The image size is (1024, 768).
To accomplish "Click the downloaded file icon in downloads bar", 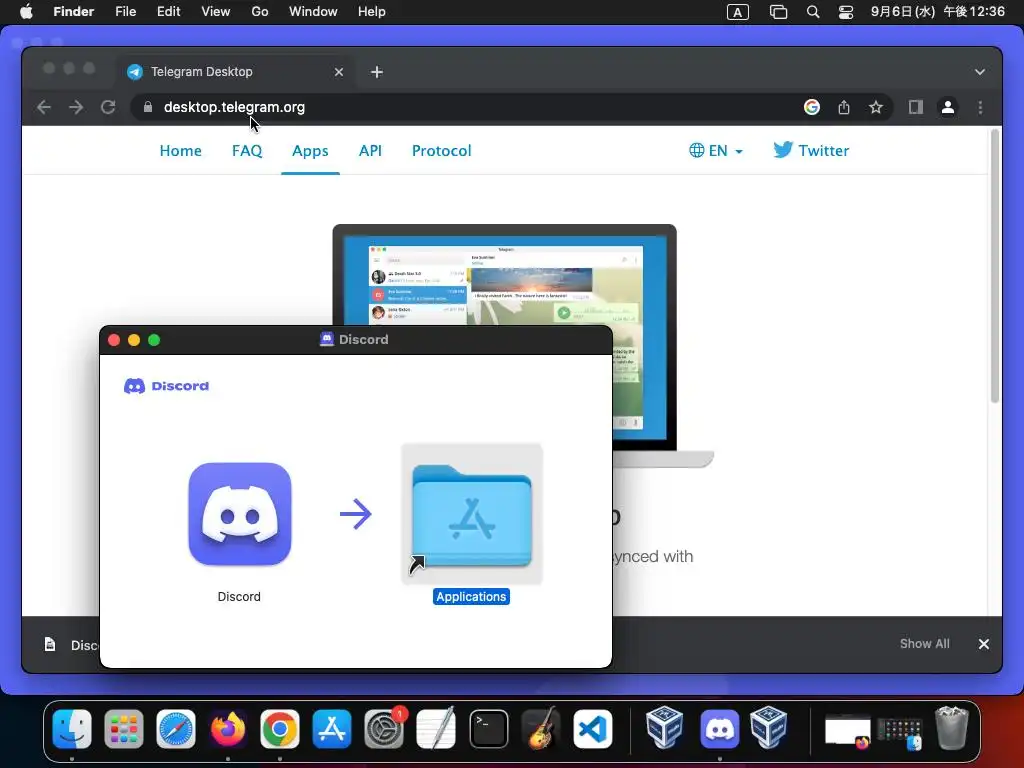I will [50, 645].
